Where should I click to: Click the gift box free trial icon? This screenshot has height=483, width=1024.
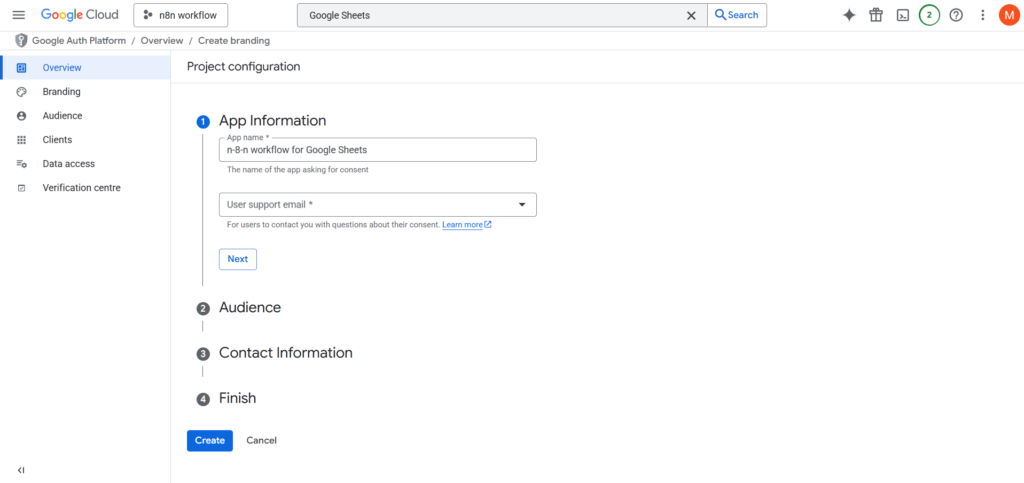(x=876, y=15)
